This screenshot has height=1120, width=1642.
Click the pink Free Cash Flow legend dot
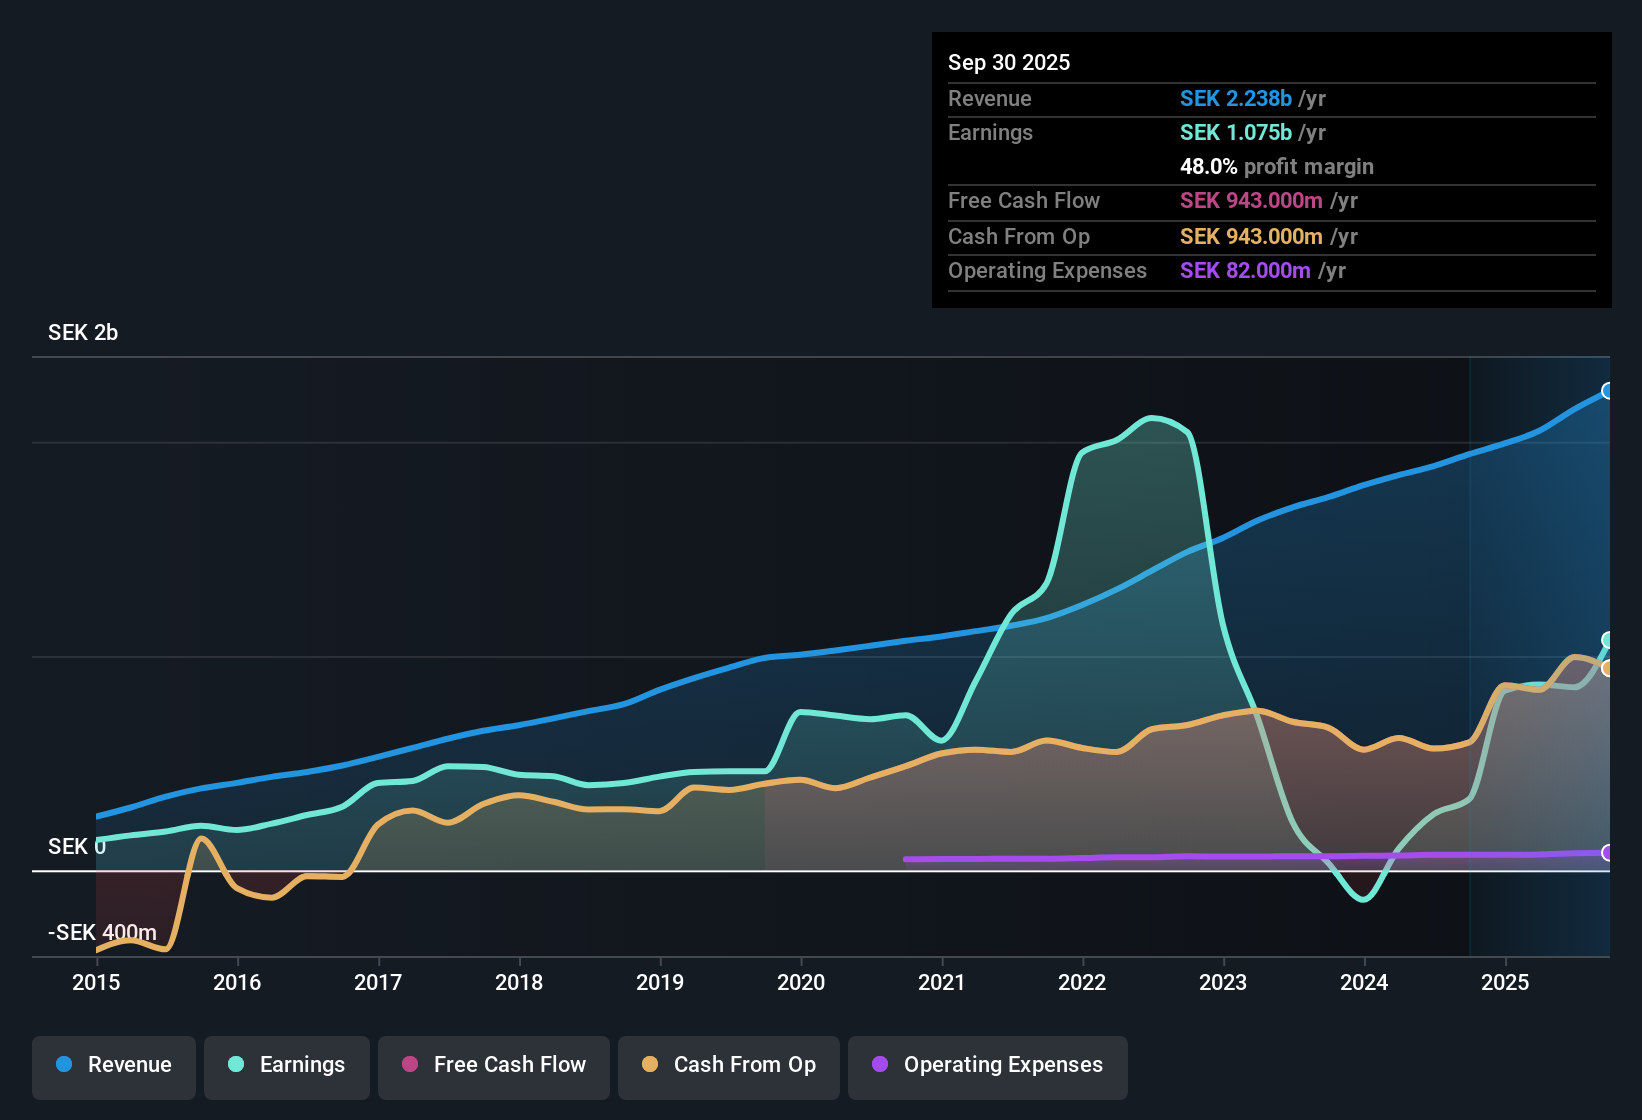click(408, 1064)
